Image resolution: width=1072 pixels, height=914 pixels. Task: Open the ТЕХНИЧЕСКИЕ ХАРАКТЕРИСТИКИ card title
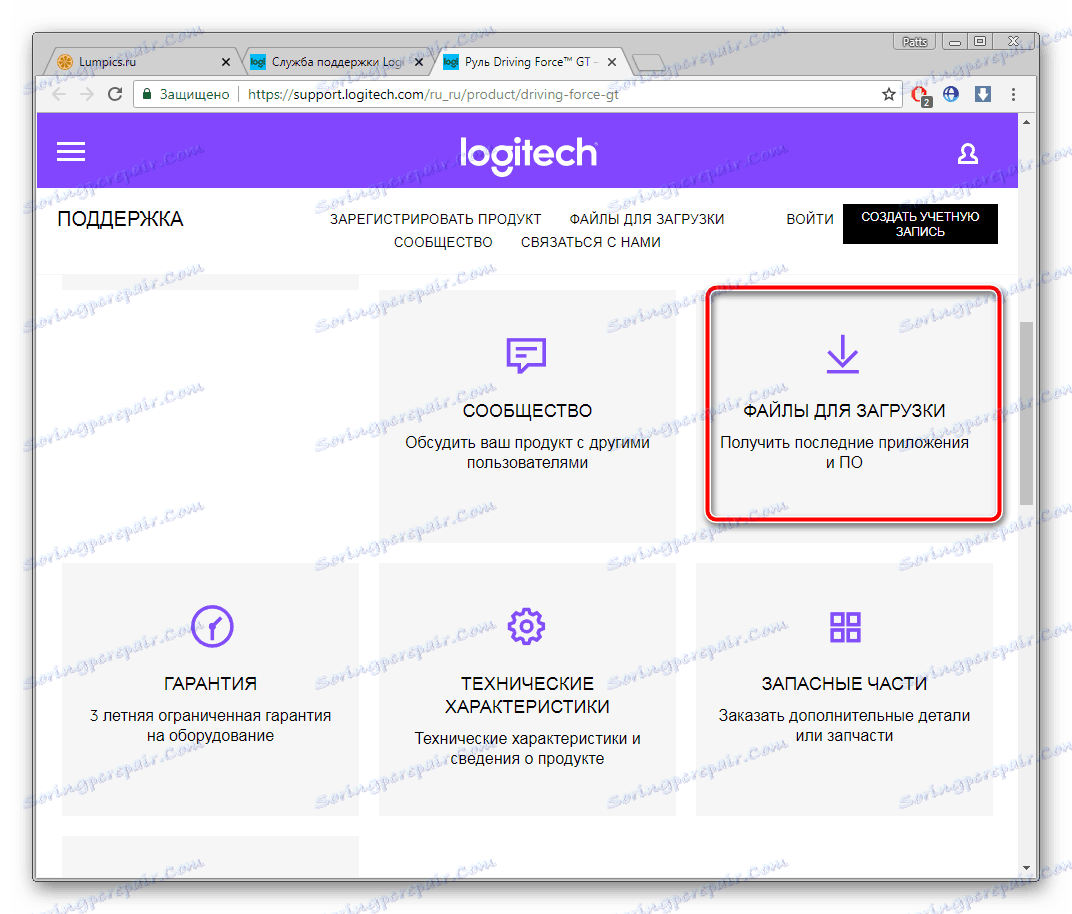[527, 695]
